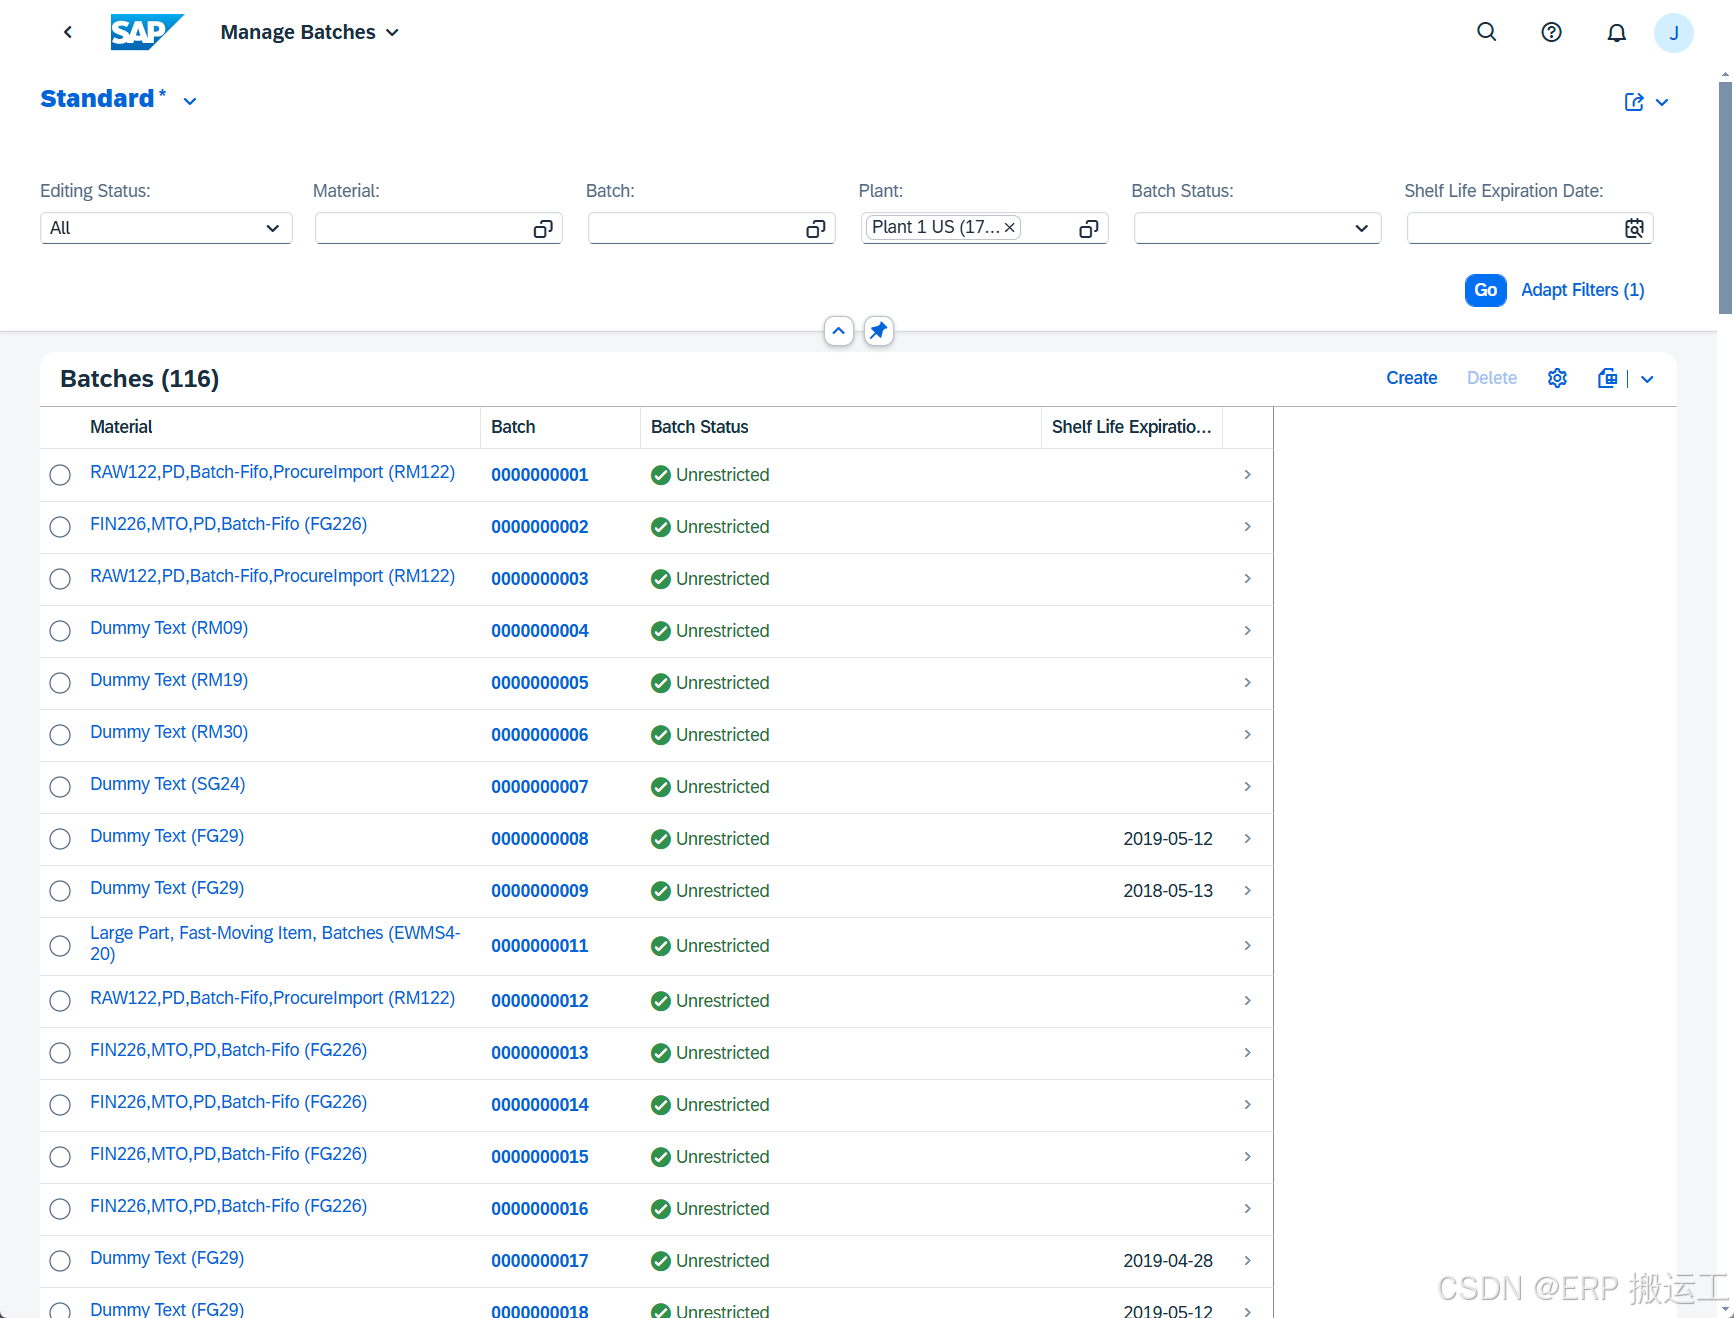Image resolution: width=1734 pixels, height=1318 pixels.
Task: Click the Batch column header
Action: tap(513, 427)
